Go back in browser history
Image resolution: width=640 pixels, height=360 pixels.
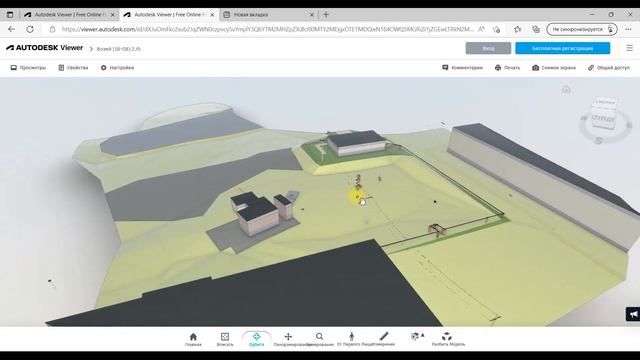point(11,29)
